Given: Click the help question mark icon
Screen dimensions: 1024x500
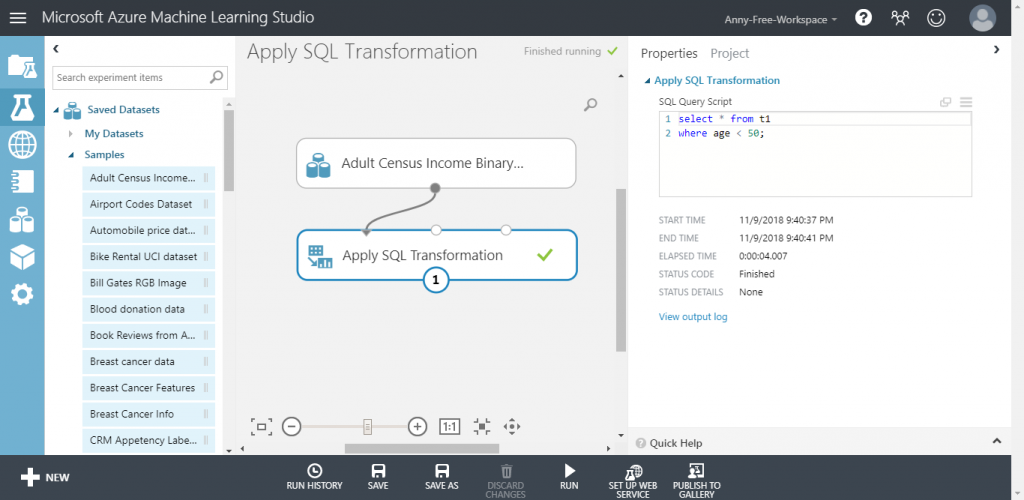Looking at the screenshot, I should click(x=863, y=18).
